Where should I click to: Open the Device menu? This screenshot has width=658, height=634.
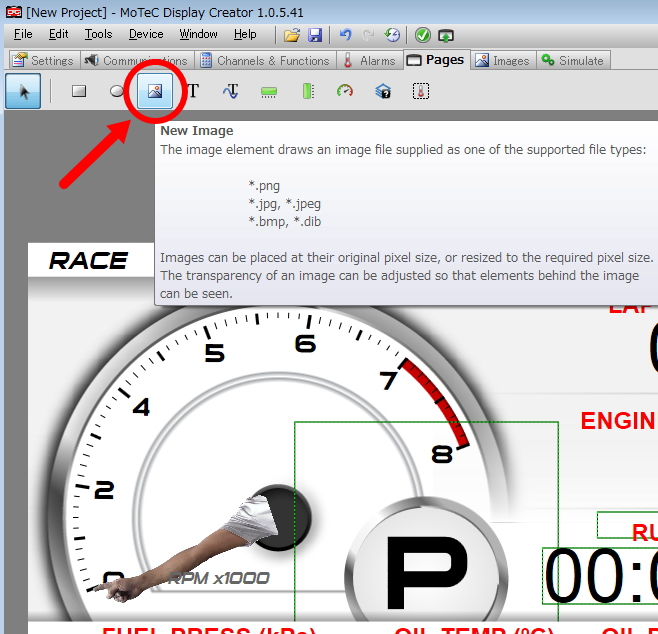(146, 34)
